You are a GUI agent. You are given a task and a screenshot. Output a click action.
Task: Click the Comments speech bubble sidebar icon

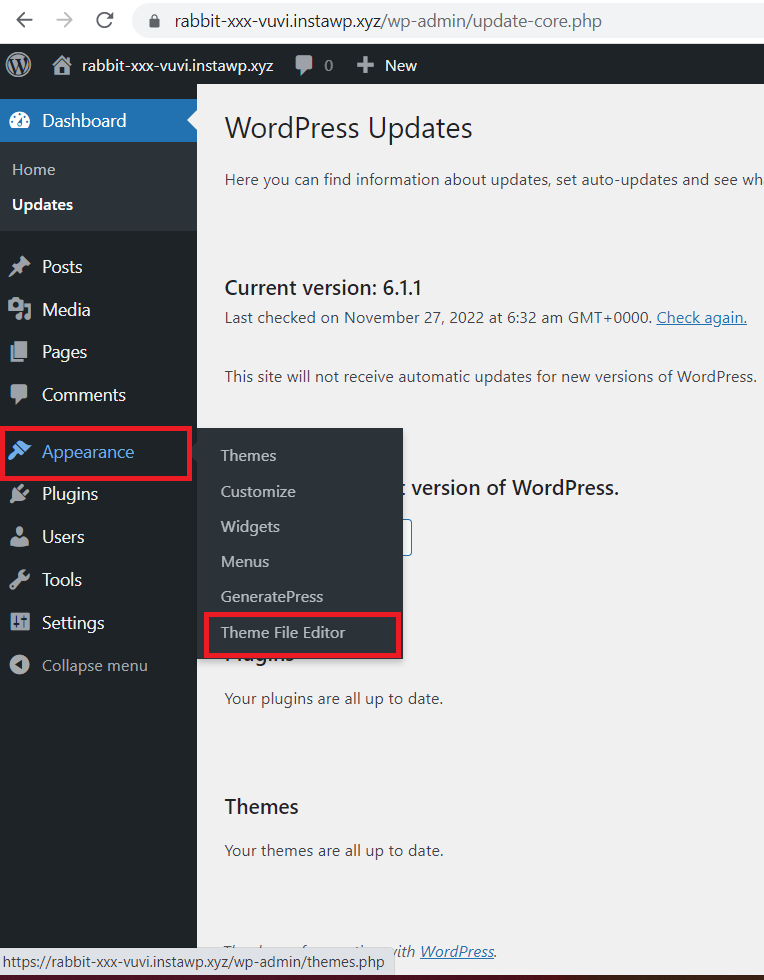pyautogui.click(x=19, y=394)
